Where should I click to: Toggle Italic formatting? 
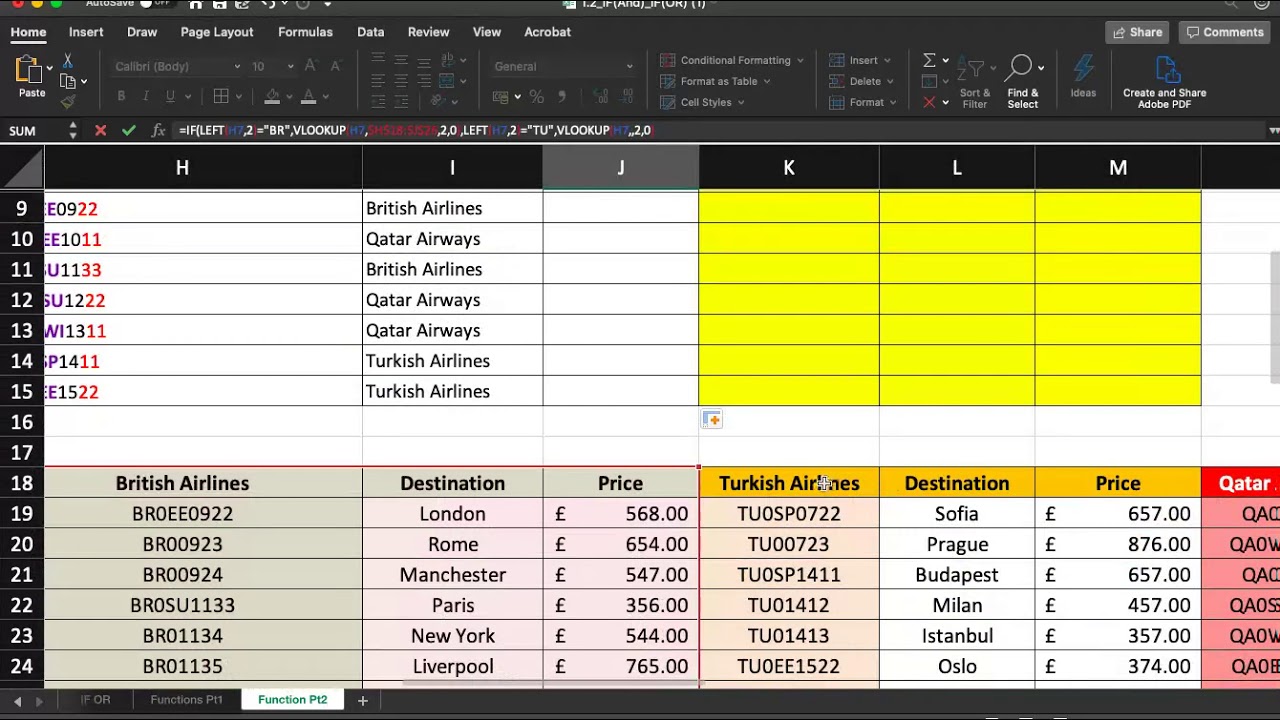(146, 96)
